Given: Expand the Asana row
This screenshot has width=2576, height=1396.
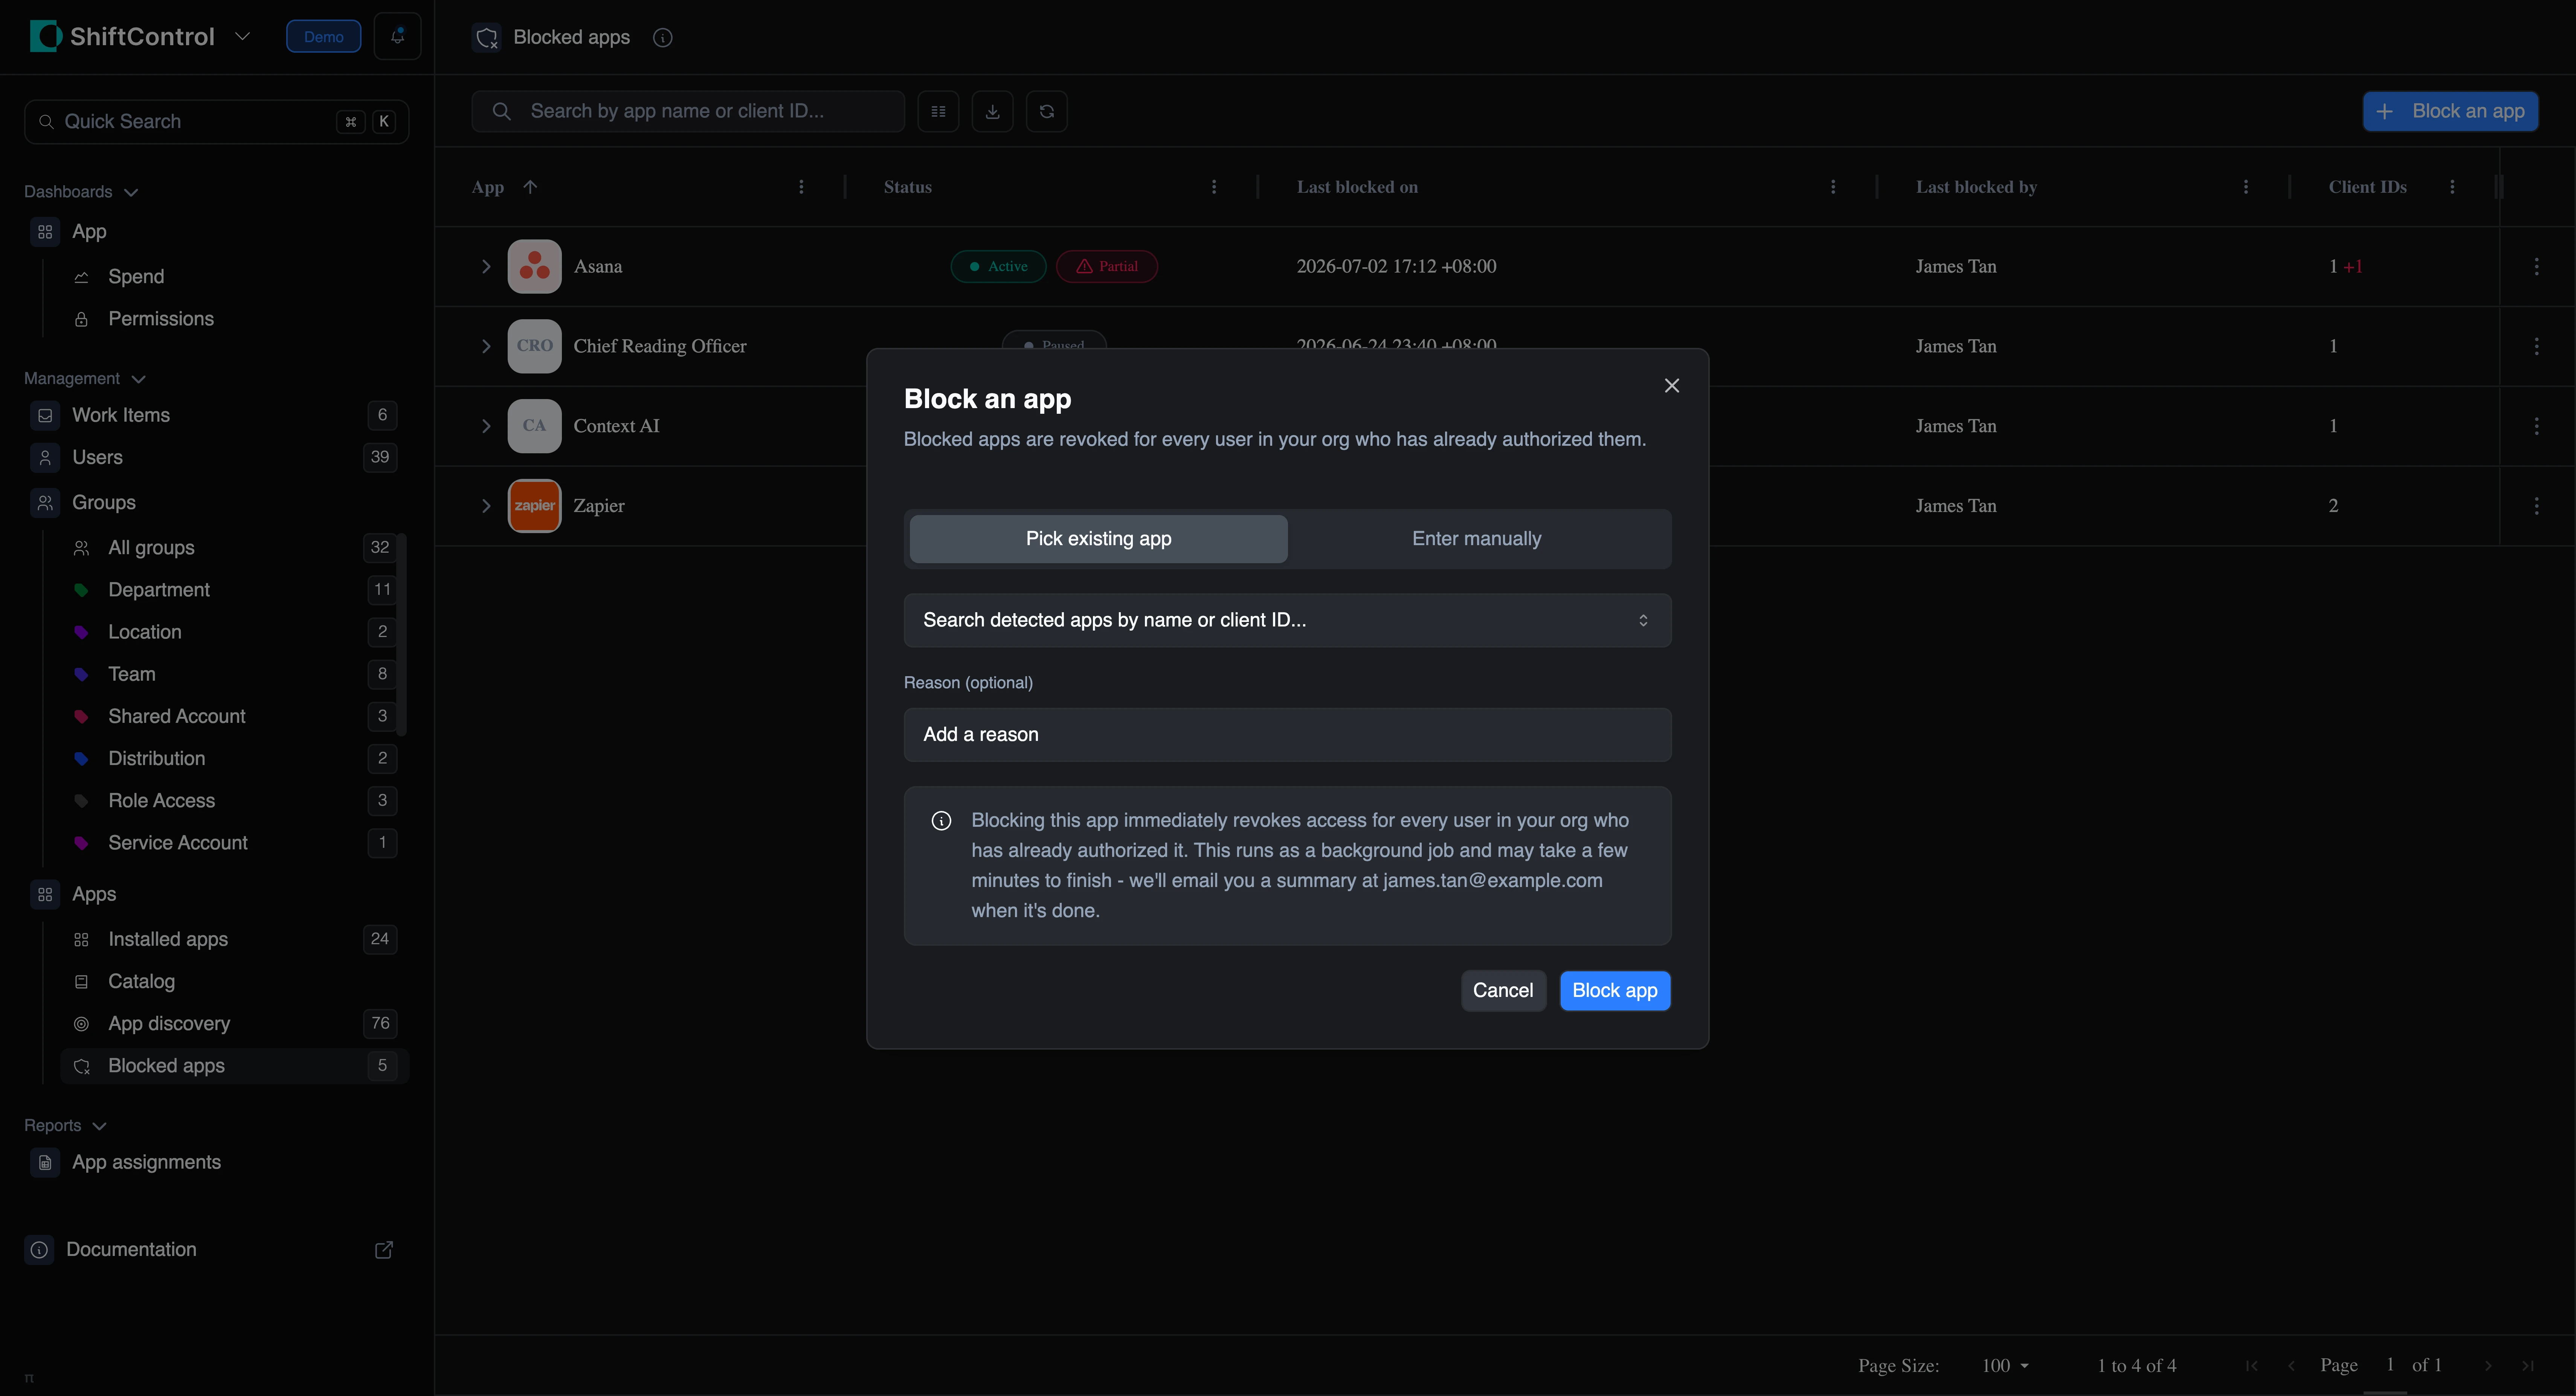Looking at the screenshot, I should click(486, 266).
